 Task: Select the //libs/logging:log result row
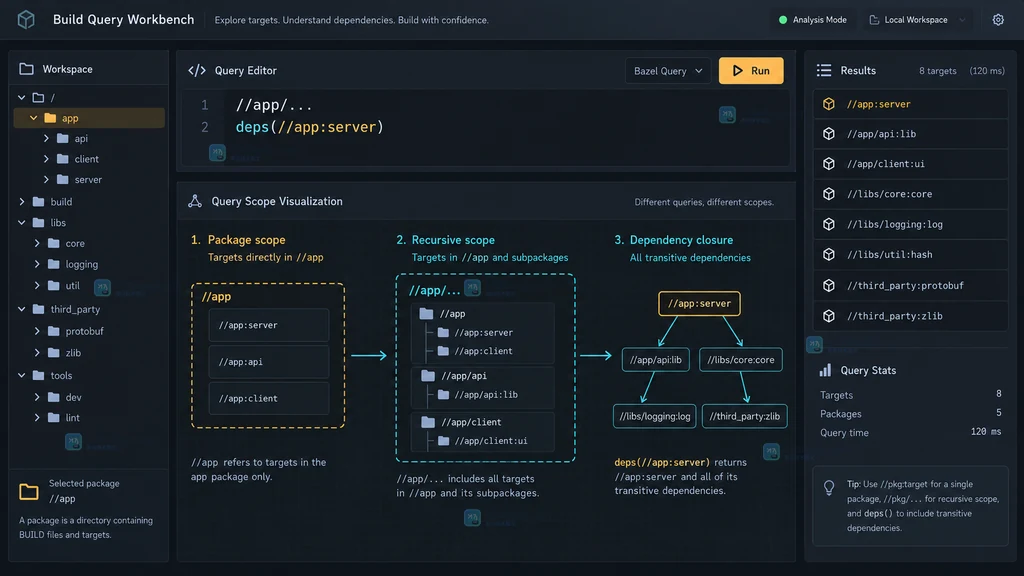[910, 225]
